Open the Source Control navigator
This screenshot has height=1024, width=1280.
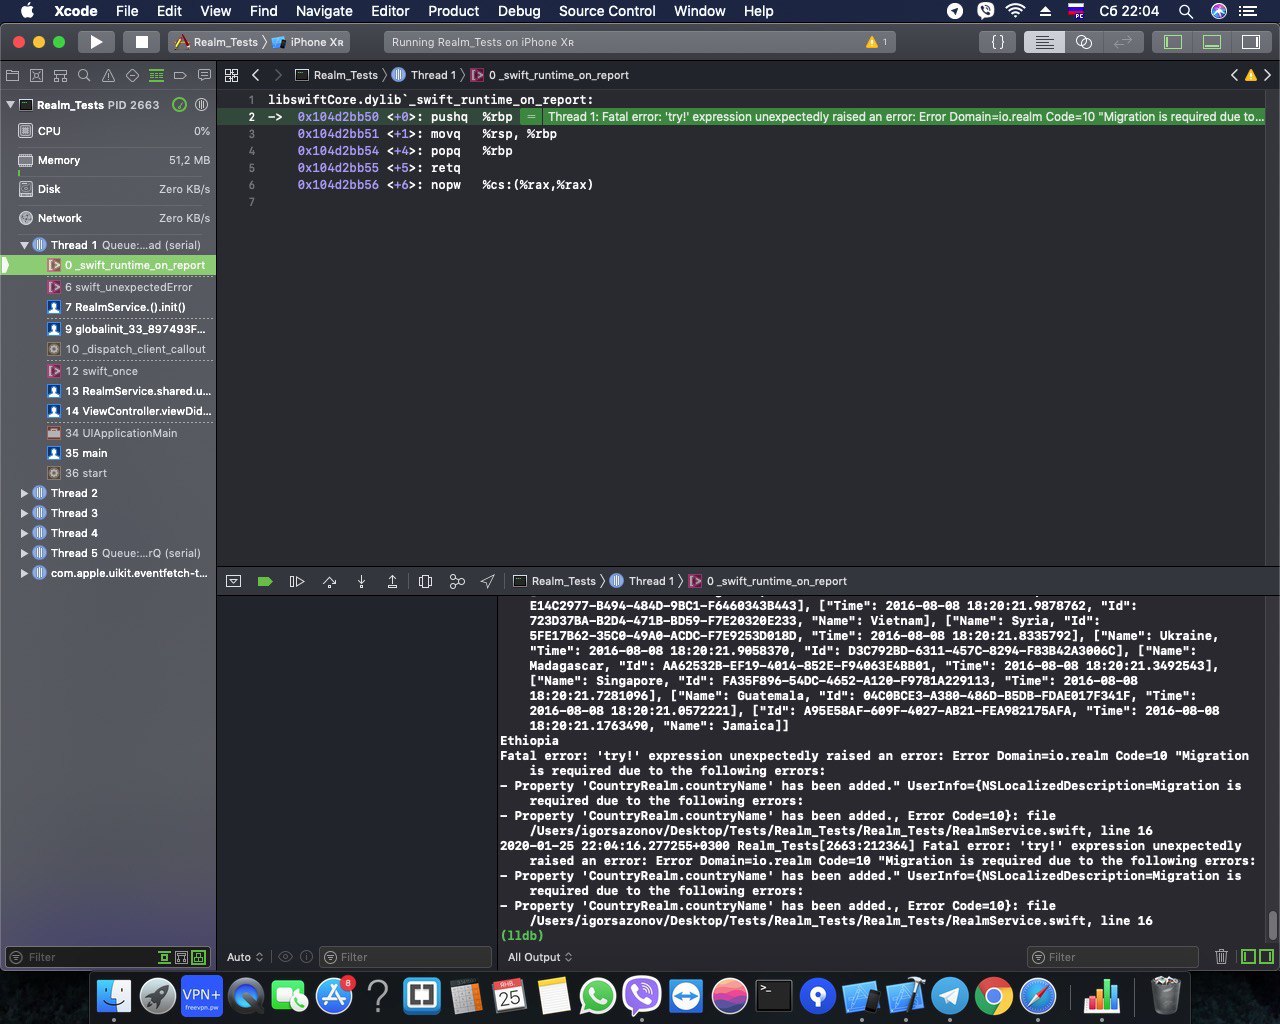click(37, 75)
